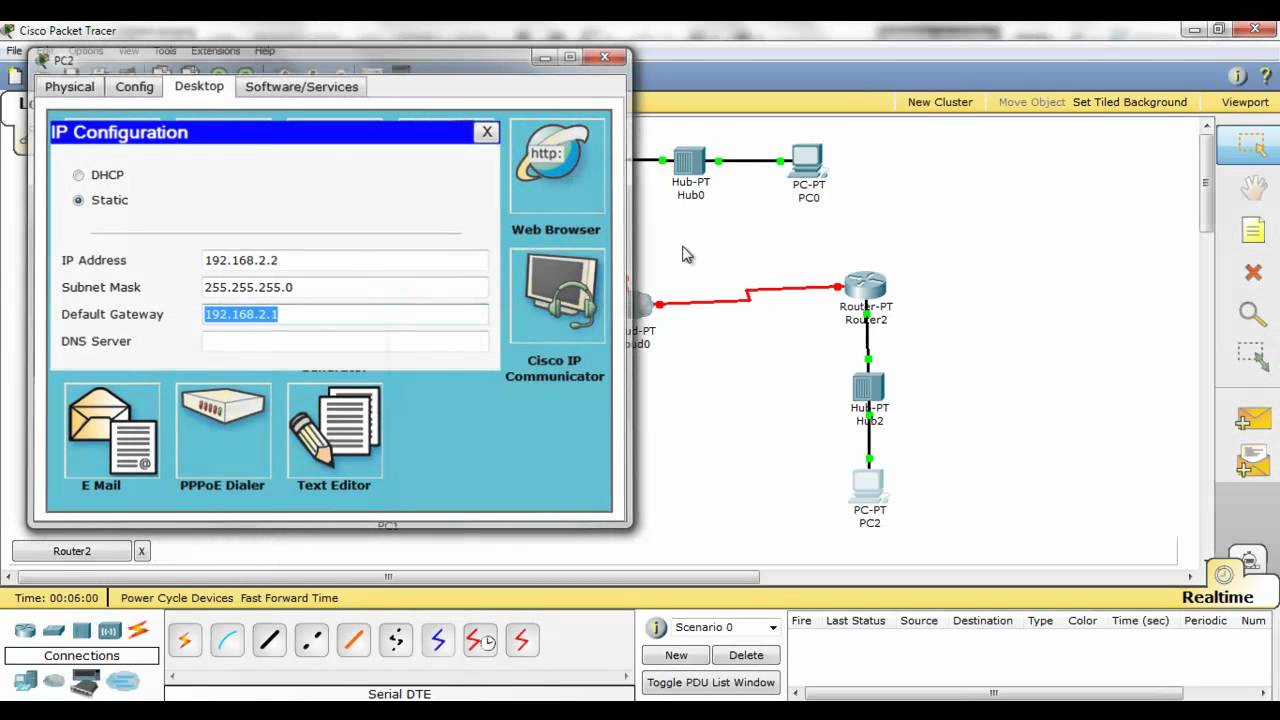Close the Router2 bottom tab with X

(x=141, y=551)
